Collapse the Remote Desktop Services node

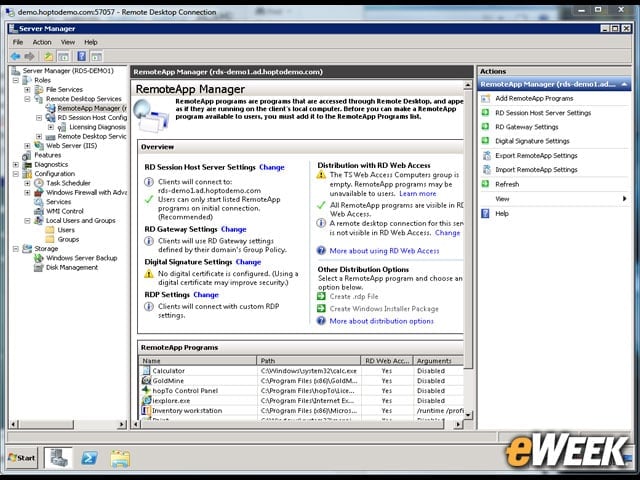coord(27,99)
